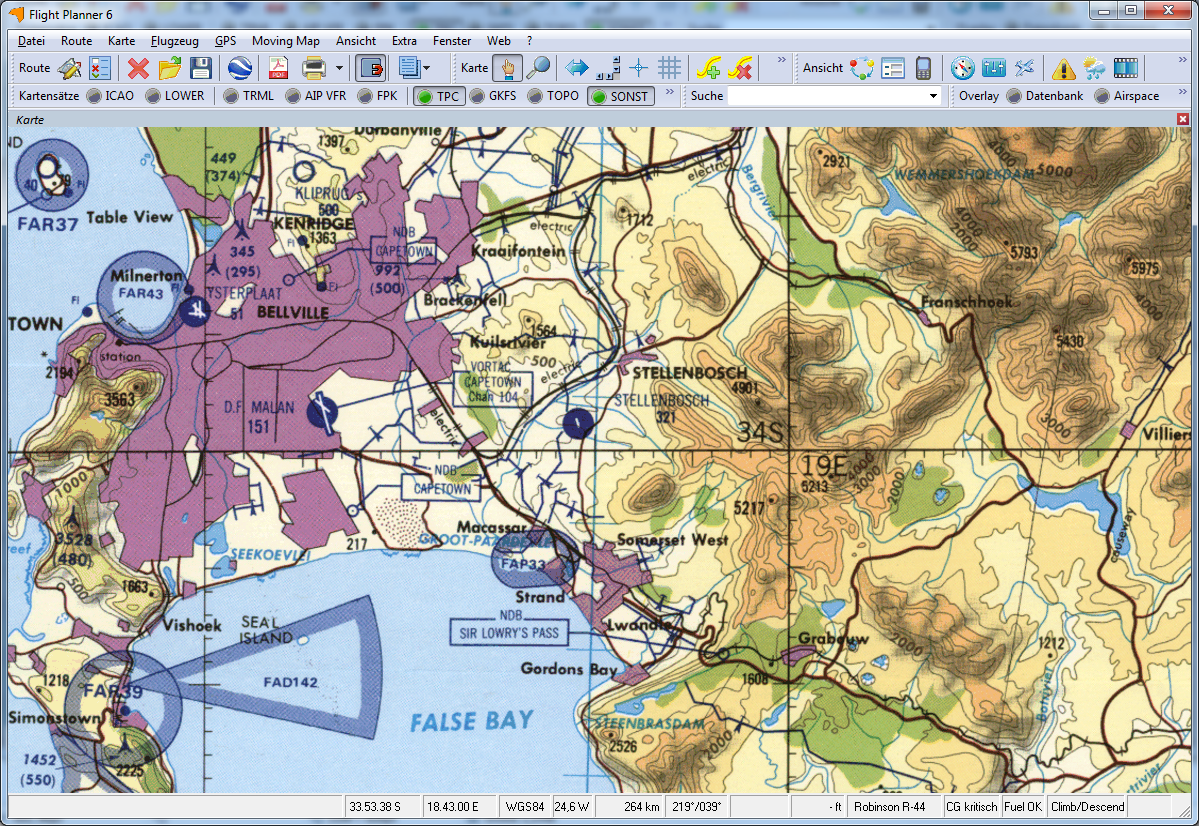
Task: Open a route with the folder icon
Action: tap(170, 68)
